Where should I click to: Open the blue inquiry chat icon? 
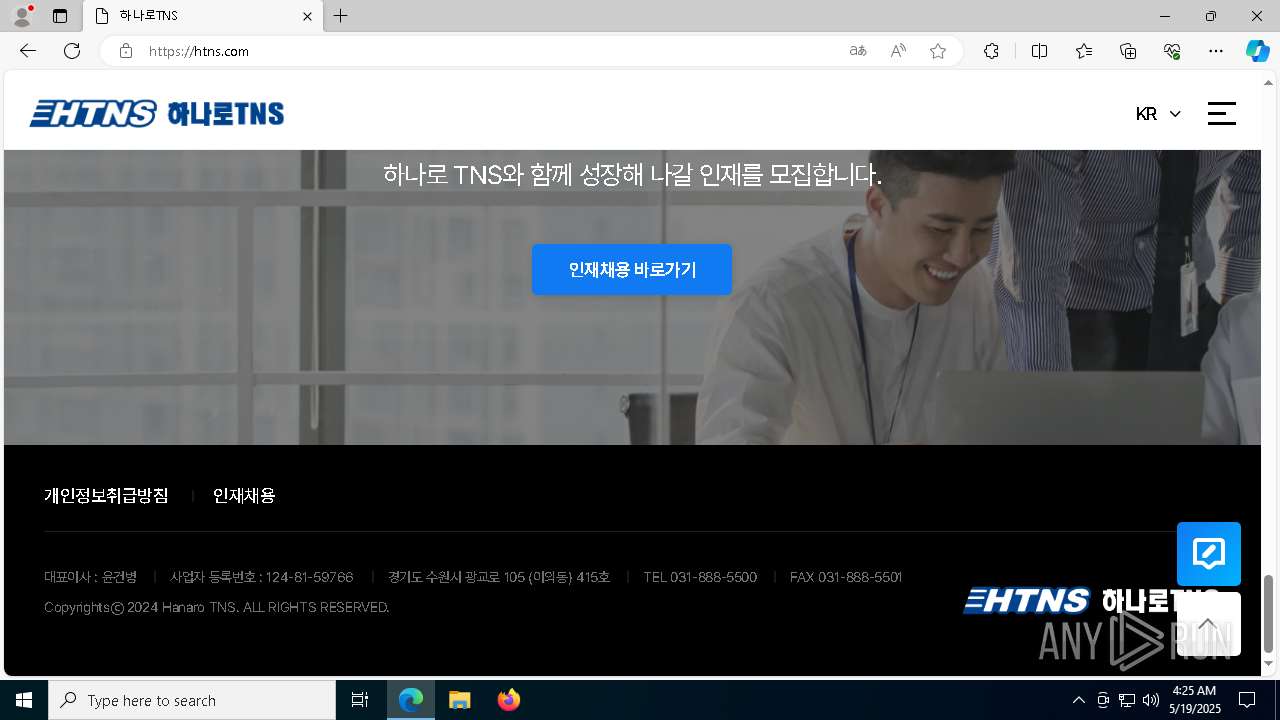(1209, 554)
